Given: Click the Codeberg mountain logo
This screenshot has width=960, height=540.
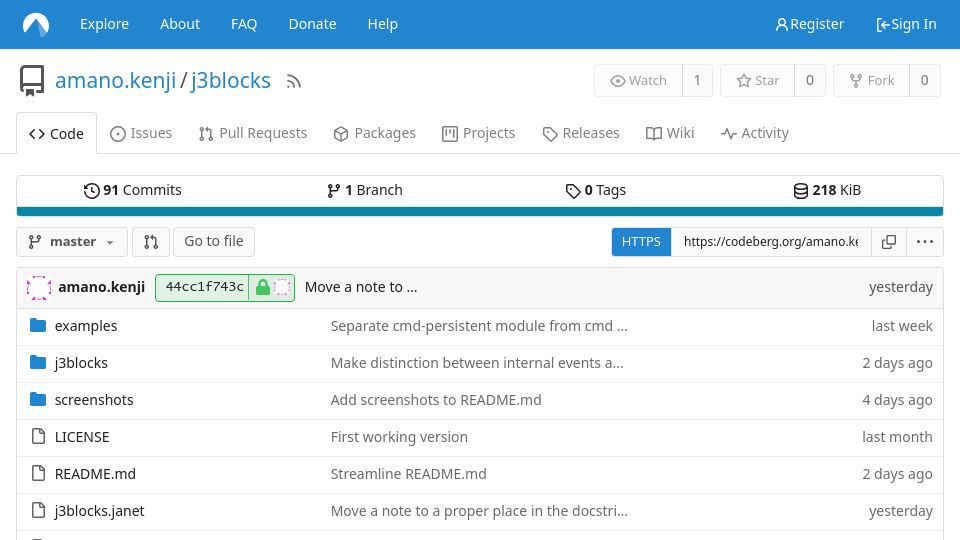Looking at the screenshot, I should (36, 24).
